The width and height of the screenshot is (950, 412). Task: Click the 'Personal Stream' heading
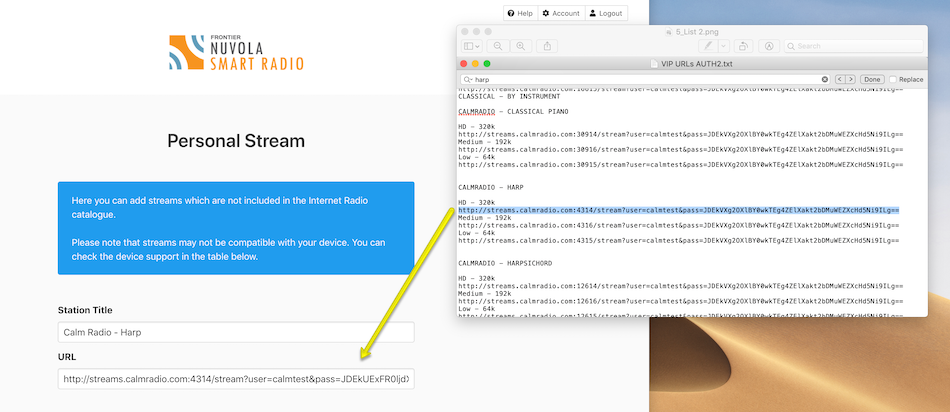(x=236, y=141)
